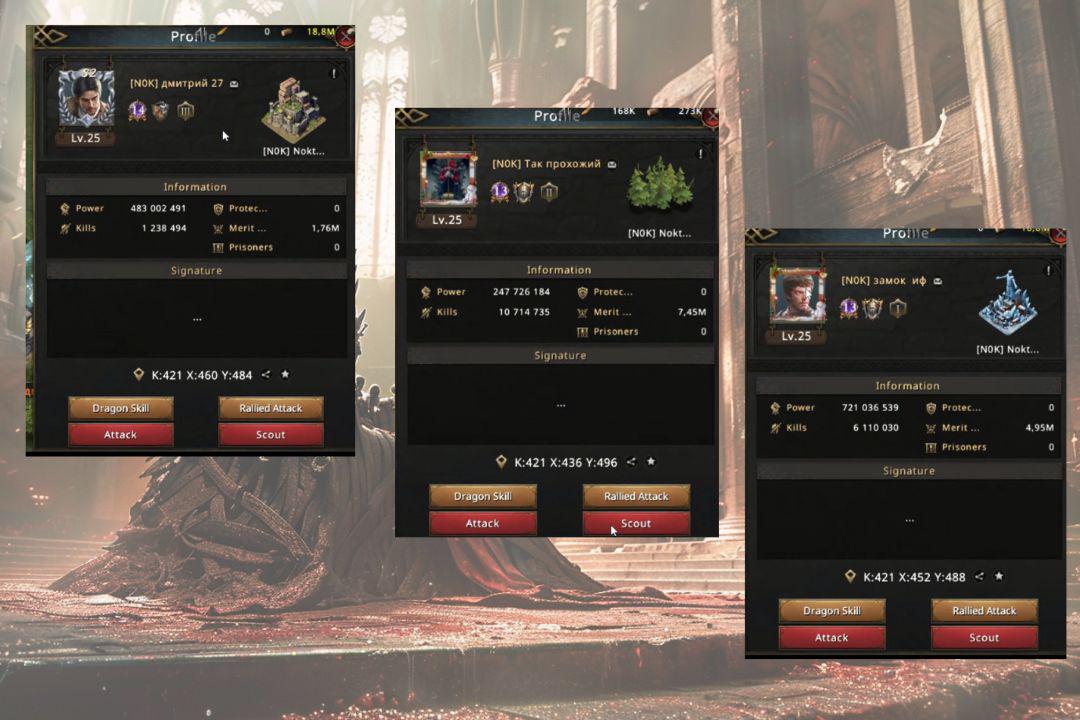1080x720 pixels.
Task: Launch Rallied Attack on замок иф
Action: (984, 610)
